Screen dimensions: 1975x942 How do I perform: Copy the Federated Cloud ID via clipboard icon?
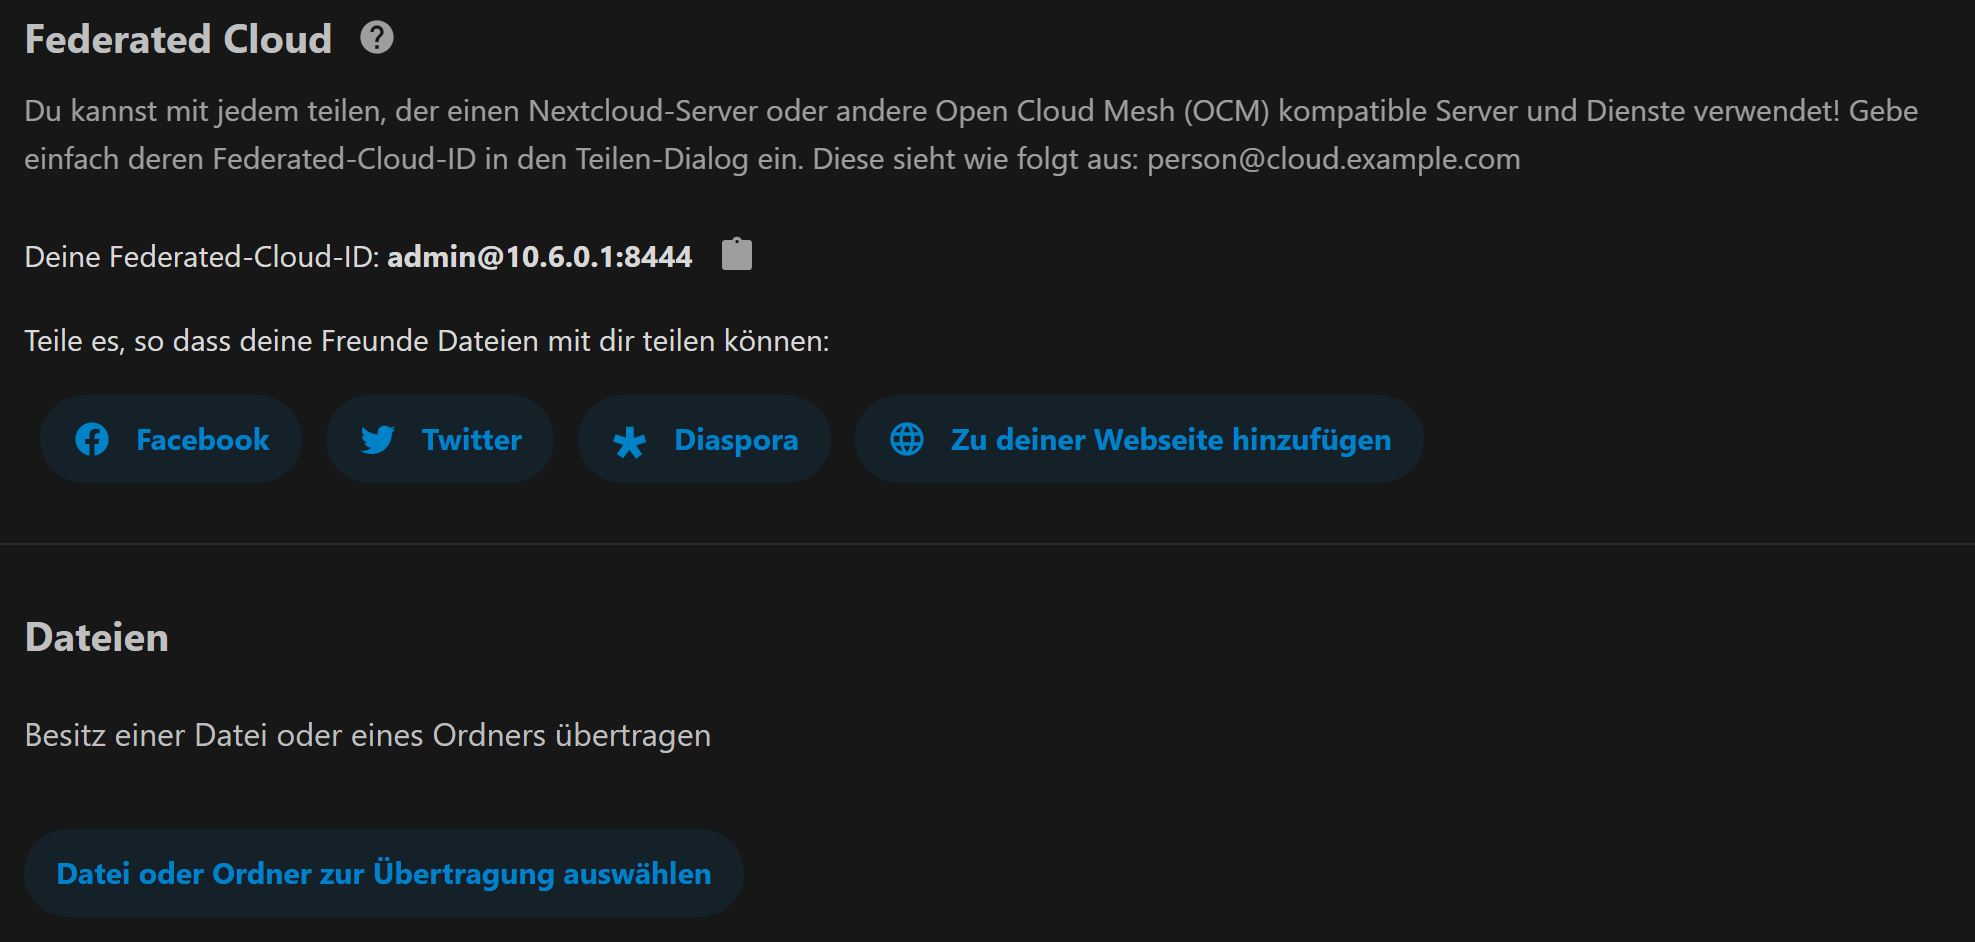(x=737, y=254)
